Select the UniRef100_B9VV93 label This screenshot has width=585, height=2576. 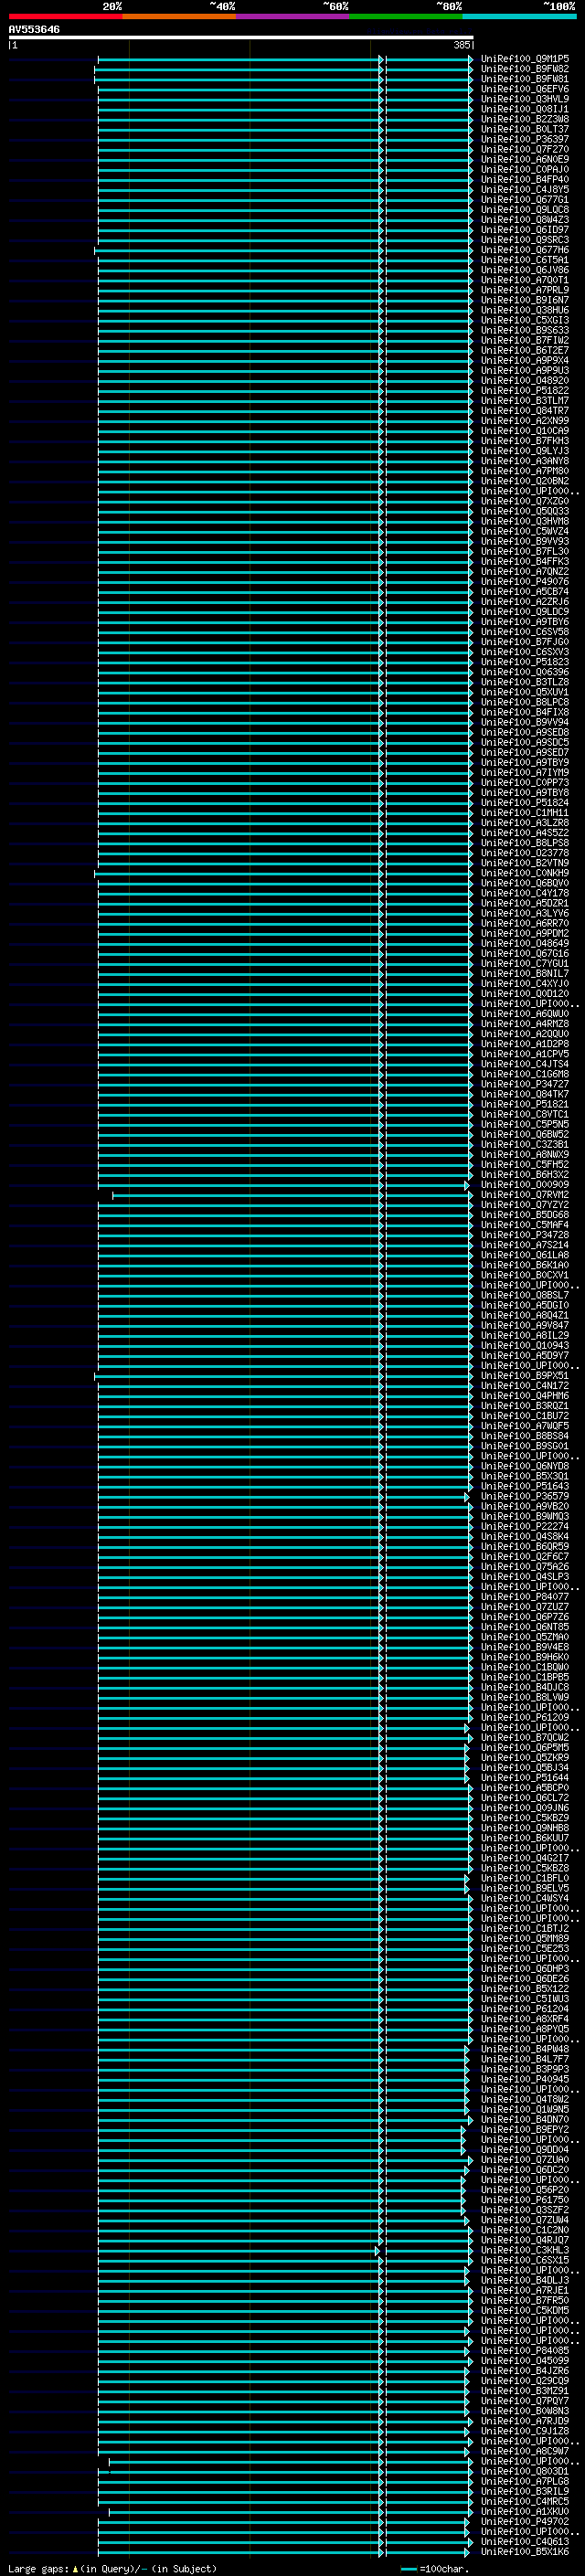click(525, 541)
